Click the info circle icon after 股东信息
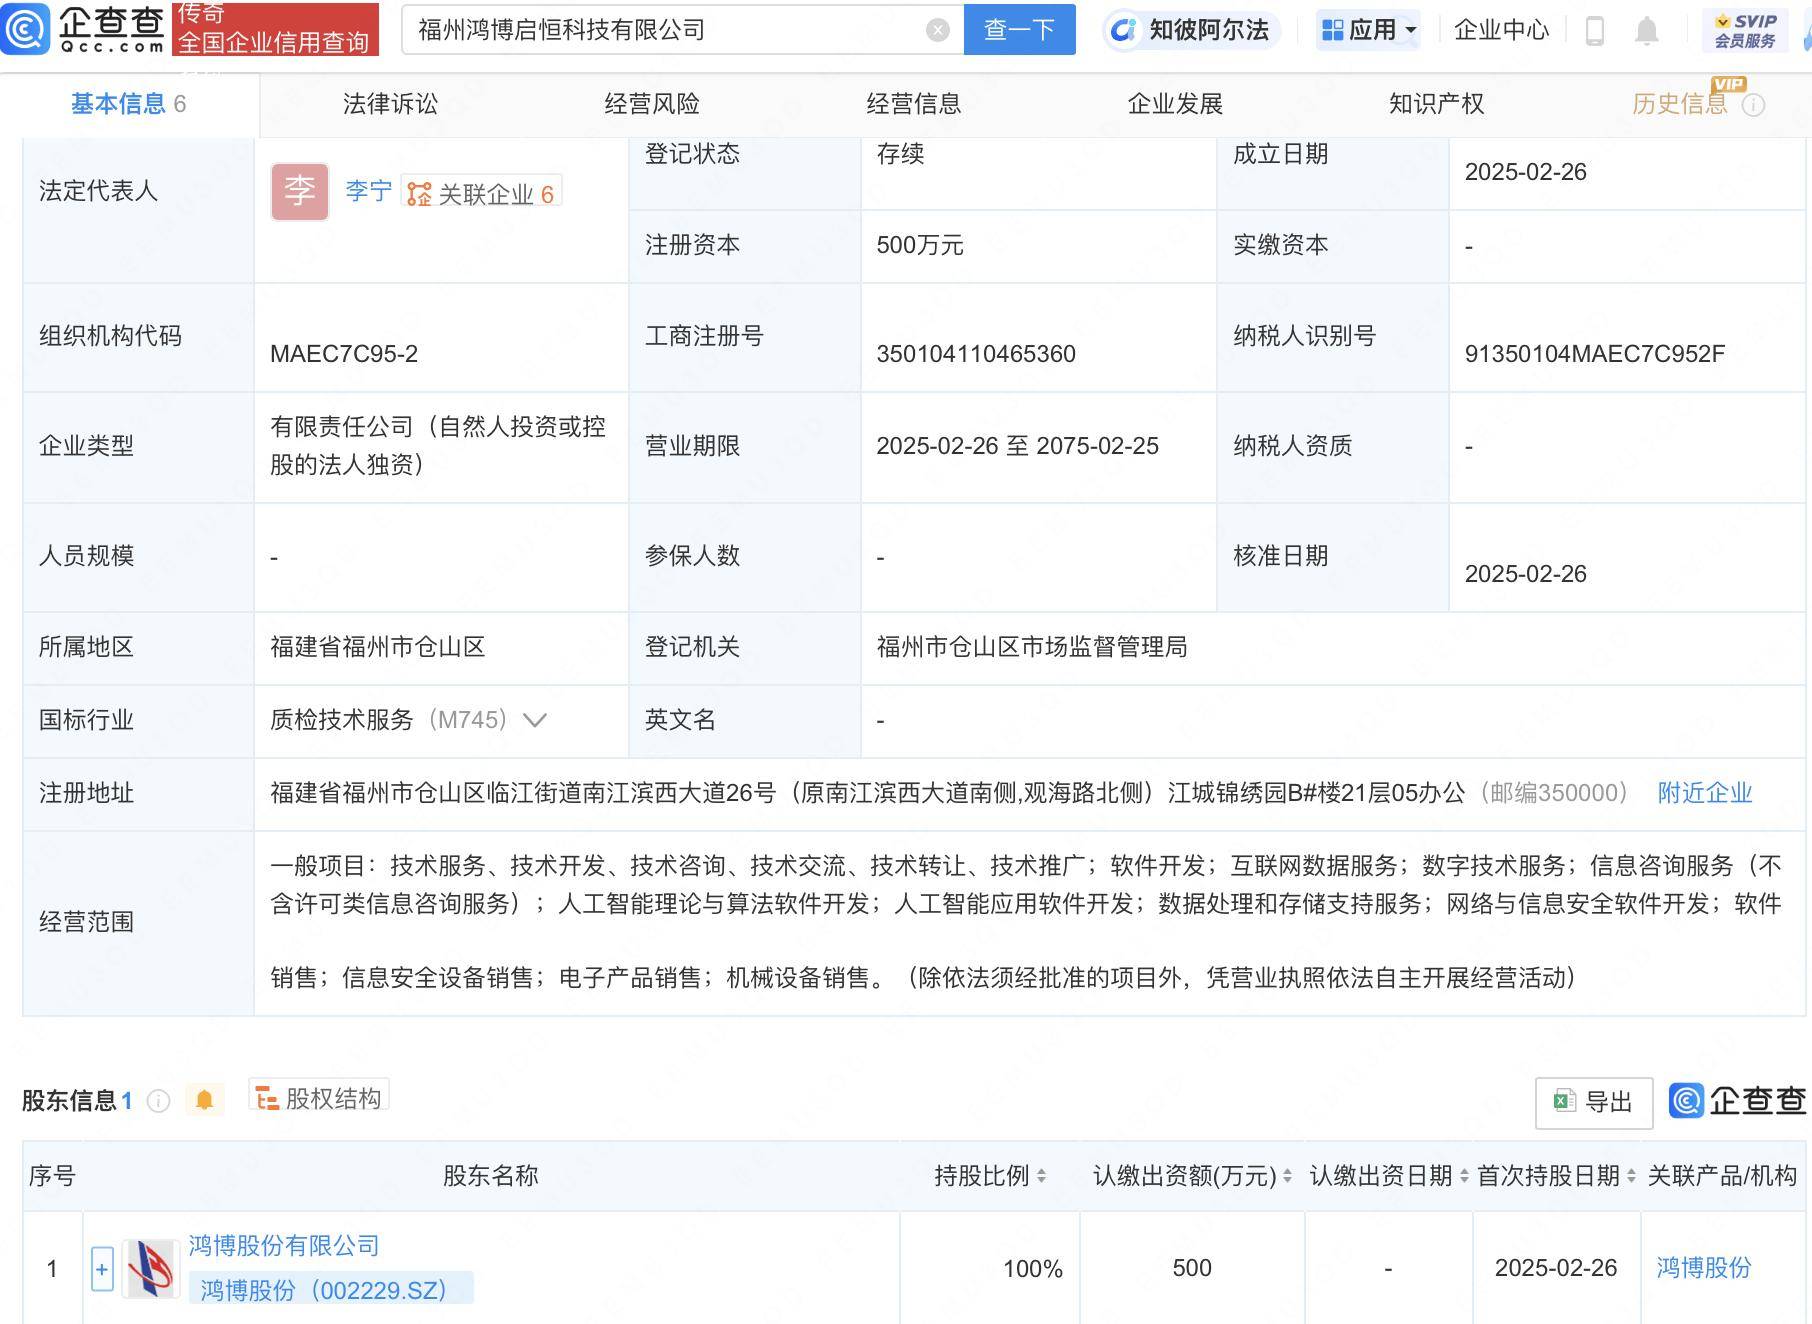The image size is (1812, 1324). pos(157,1101)
